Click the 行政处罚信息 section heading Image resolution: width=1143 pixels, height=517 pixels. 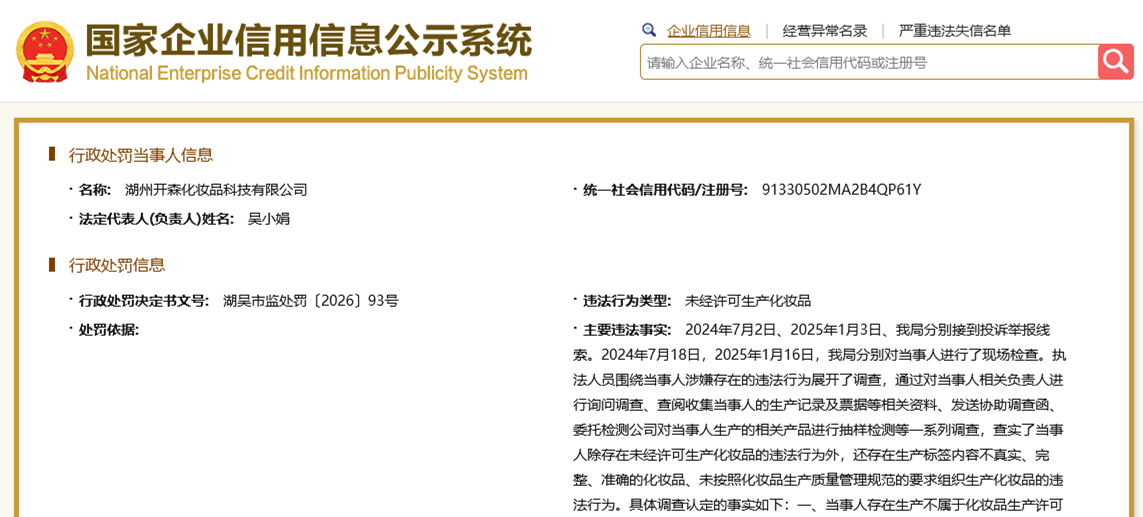[x=117, y=265]
